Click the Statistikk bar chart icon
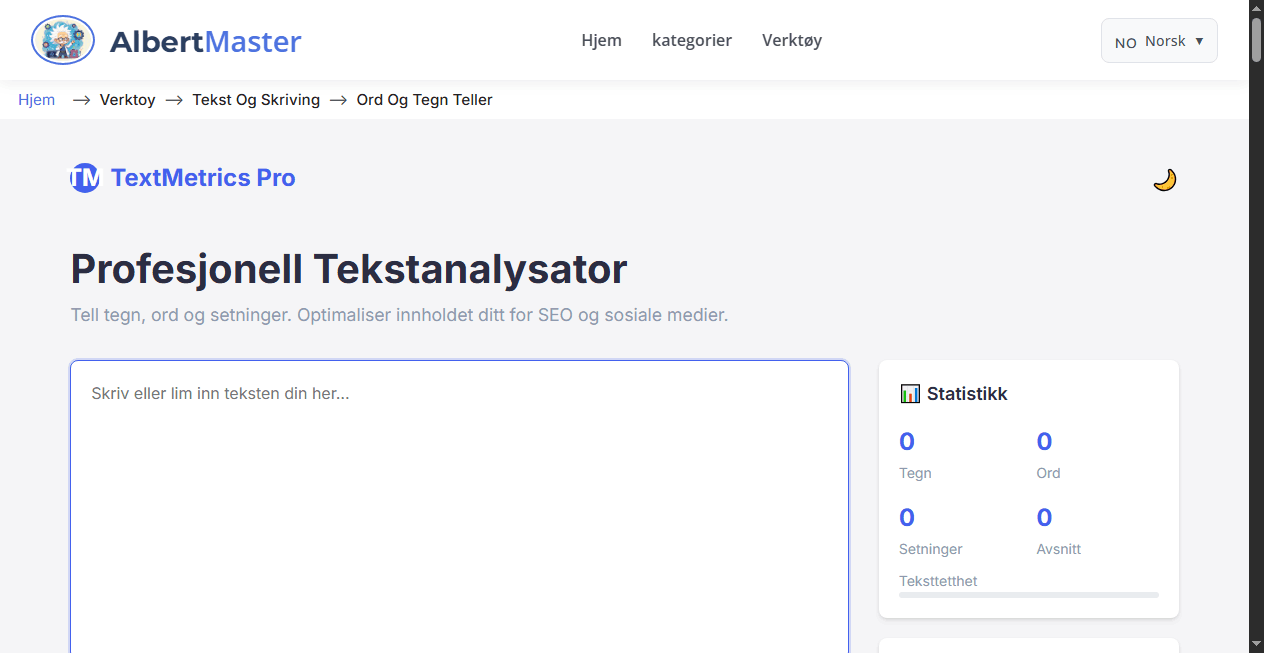This screenshot has width=1264, height=653. (x=909, y=393)
